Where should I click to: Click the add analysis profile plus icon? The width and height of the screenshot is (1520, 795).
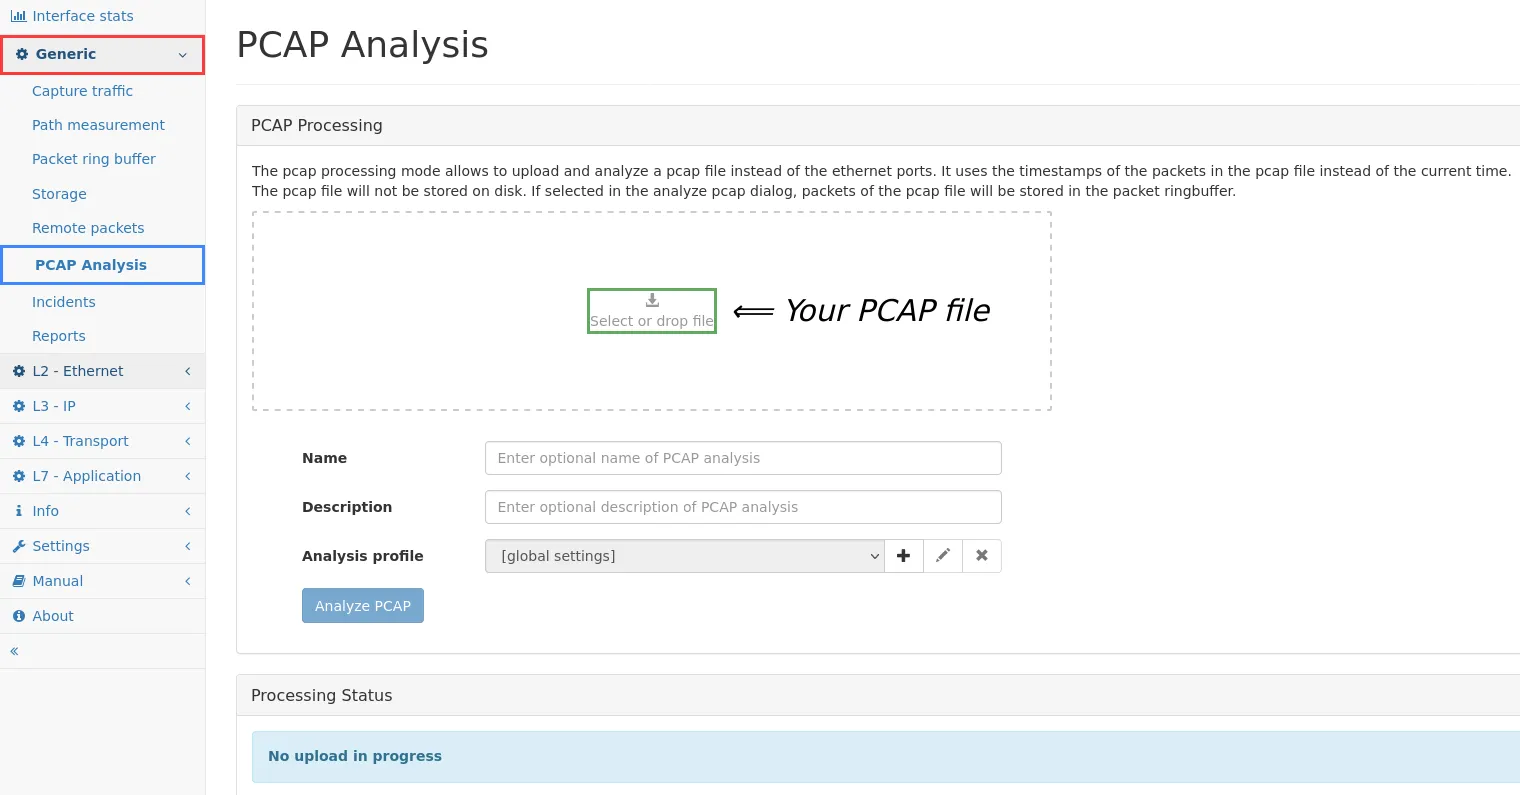903,556
